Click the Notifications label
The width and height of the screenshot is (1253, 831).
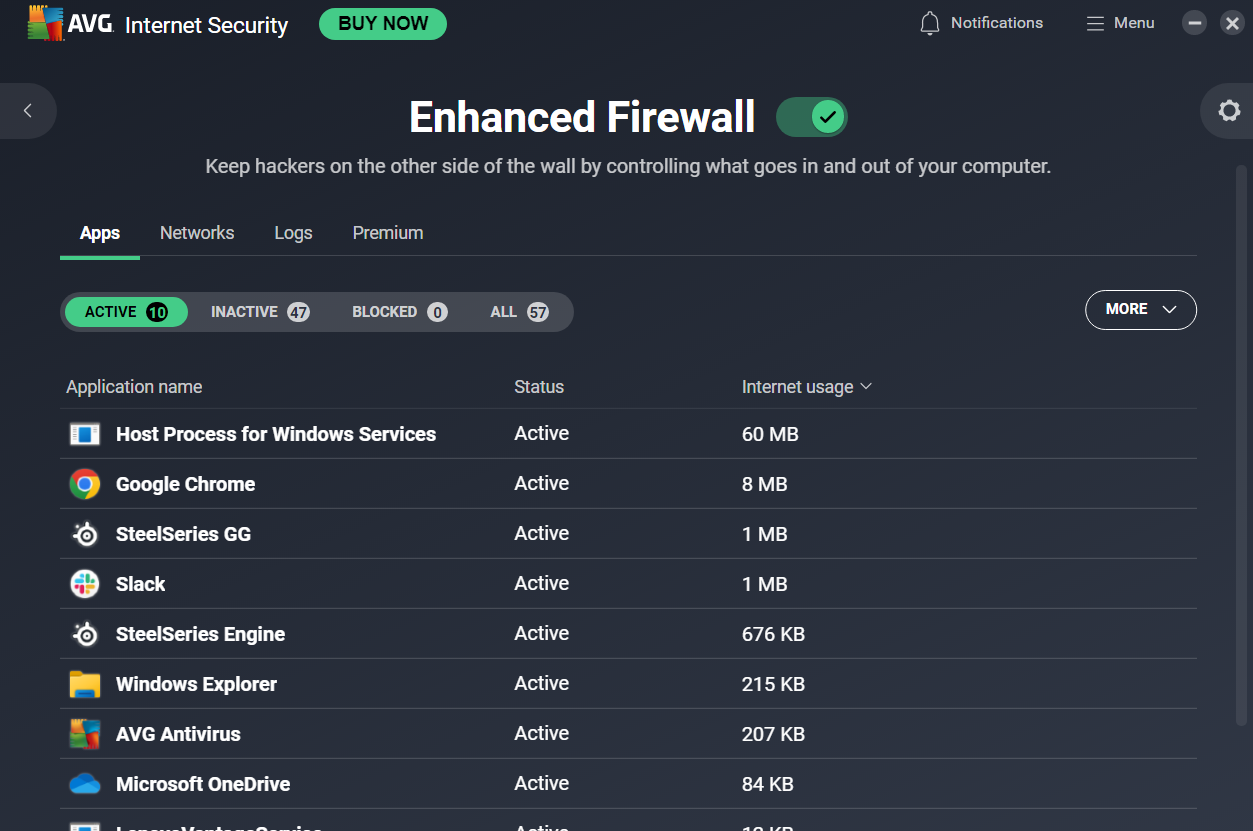coord(997,23)
